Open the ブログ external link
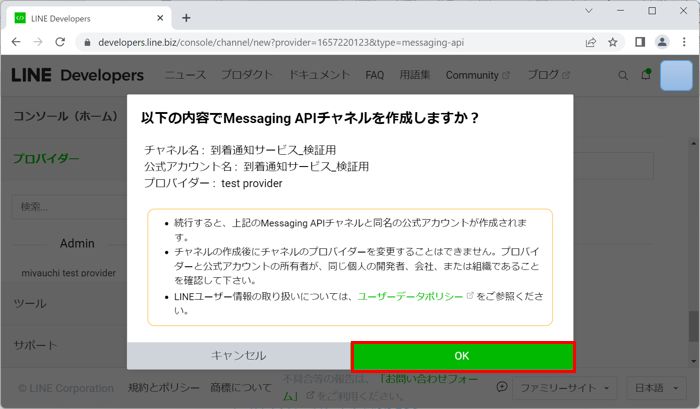Screen dimensions: 700x409 (548, 75)
